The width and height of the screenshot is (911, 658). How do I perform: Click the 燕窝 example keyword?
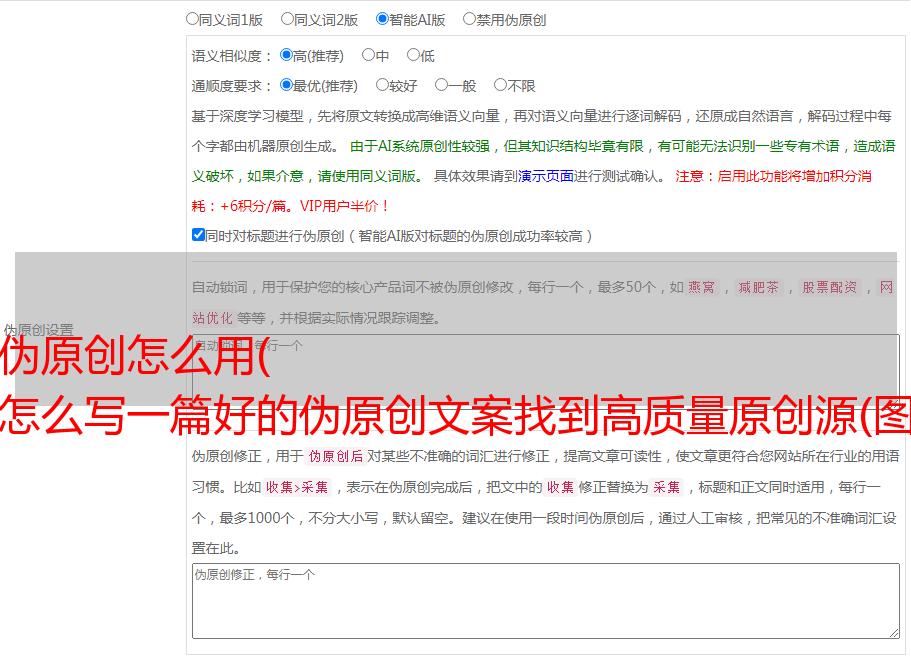(701, 287)
